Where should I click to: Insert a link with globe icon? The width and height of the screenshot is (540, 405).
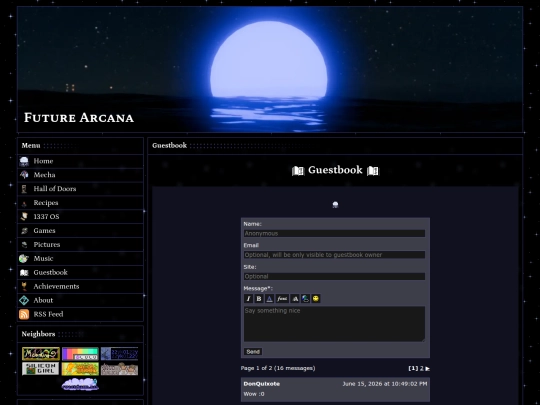[x=305, y=299]
